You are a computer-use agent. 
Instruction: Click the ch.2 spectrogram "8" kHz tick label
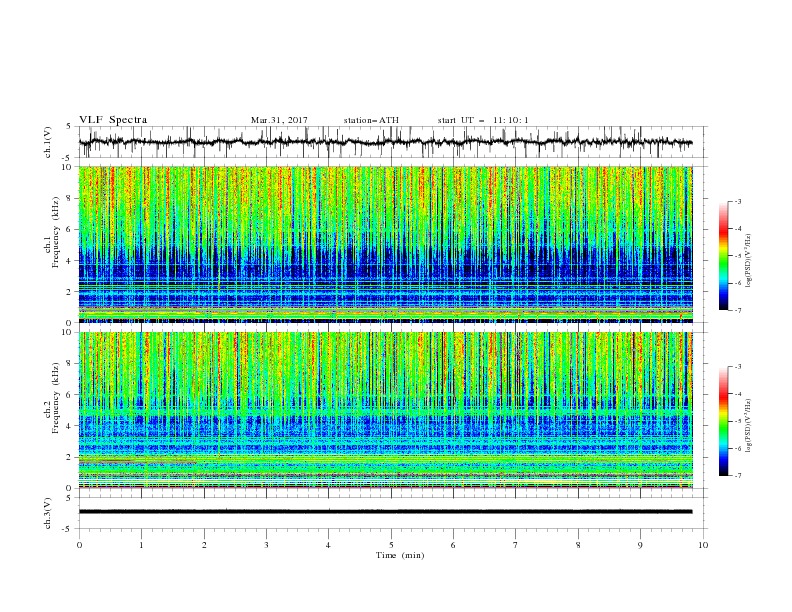click(70, 364)
